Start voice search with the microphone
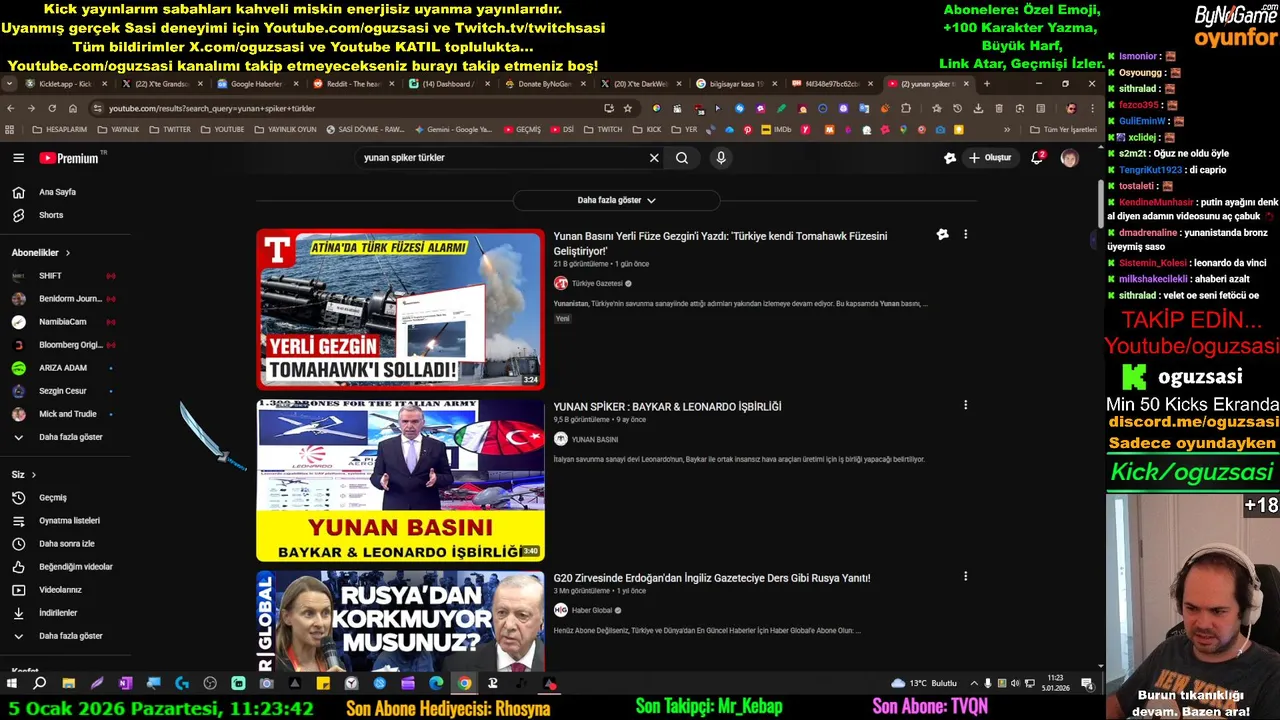The height and width of the screenshot is (720, 1280). (x=720, y=158)
